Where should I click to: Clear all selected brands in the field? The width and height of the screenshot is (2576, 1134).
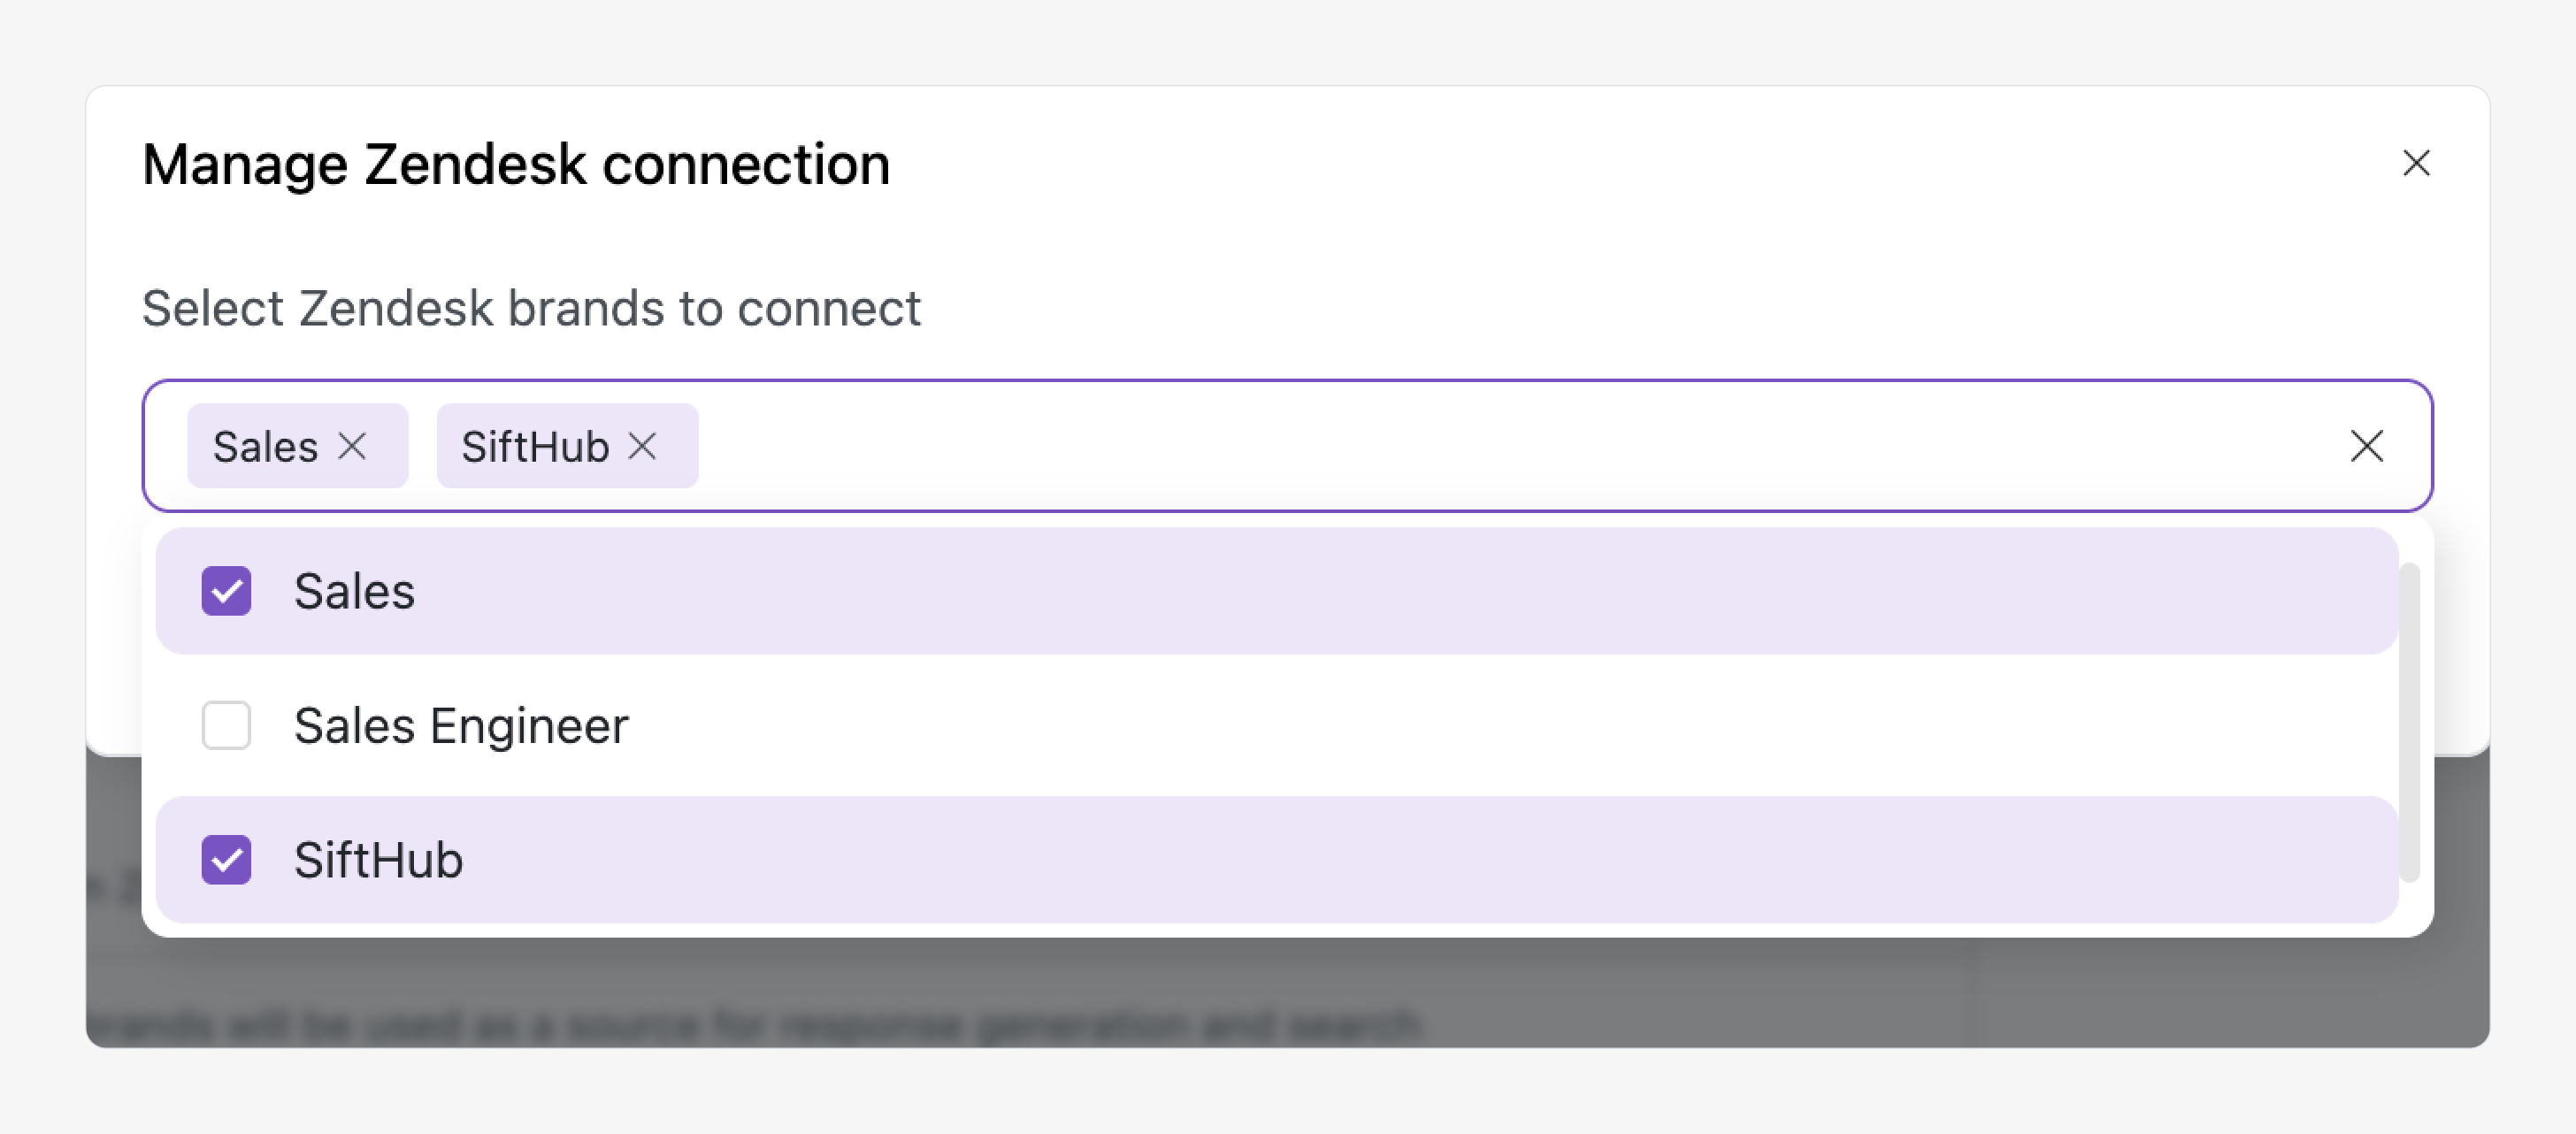pos(2366,446)
